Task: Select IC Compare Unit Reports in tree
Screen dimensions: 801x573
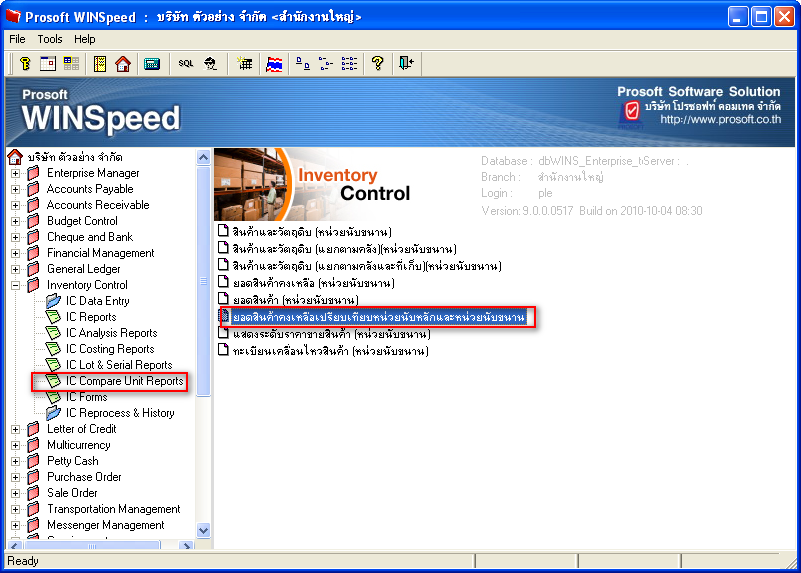Action: (124, 381)
